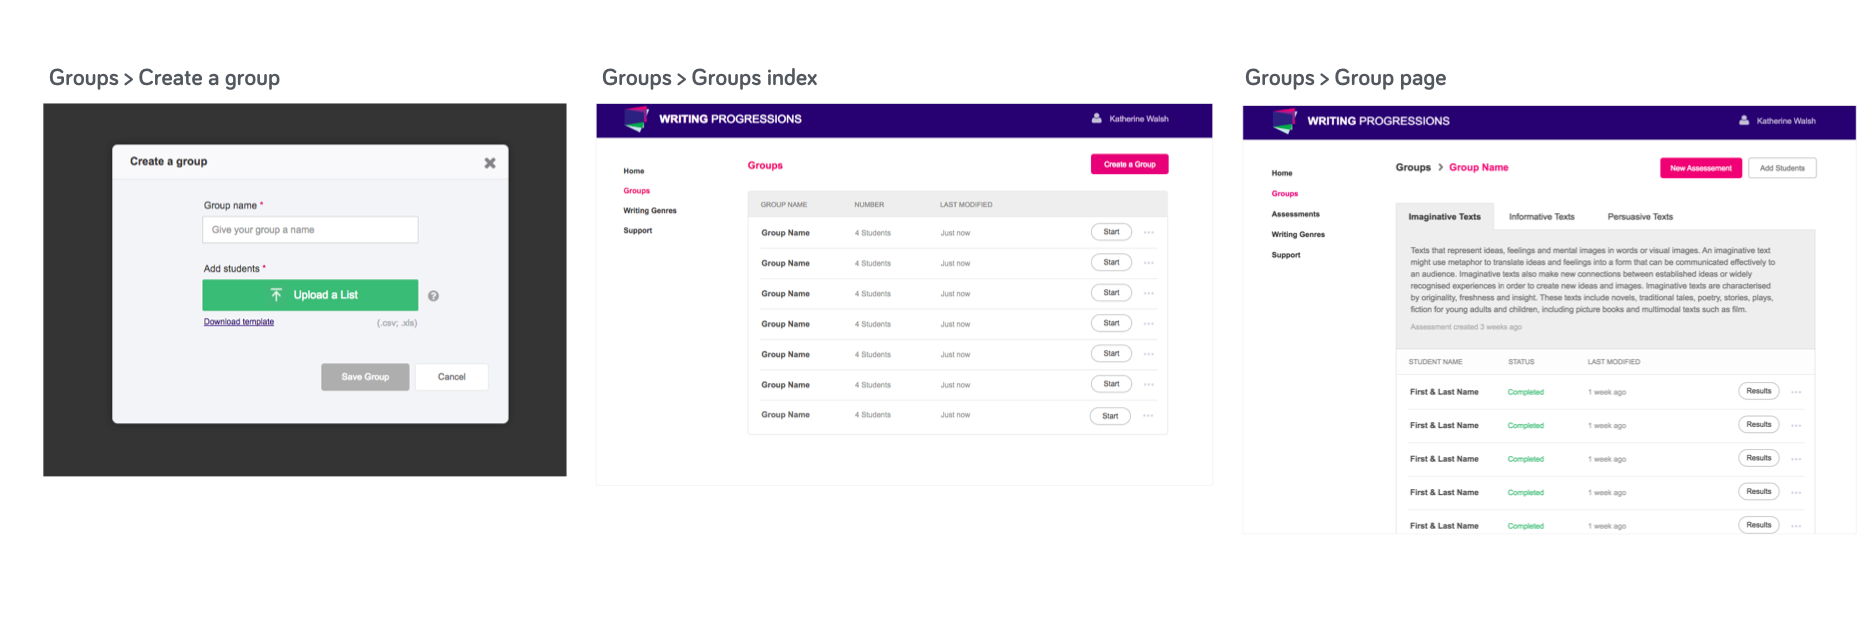
Task: Select Writing Genres in Groups index sidebar
Action: click(650, 211)
